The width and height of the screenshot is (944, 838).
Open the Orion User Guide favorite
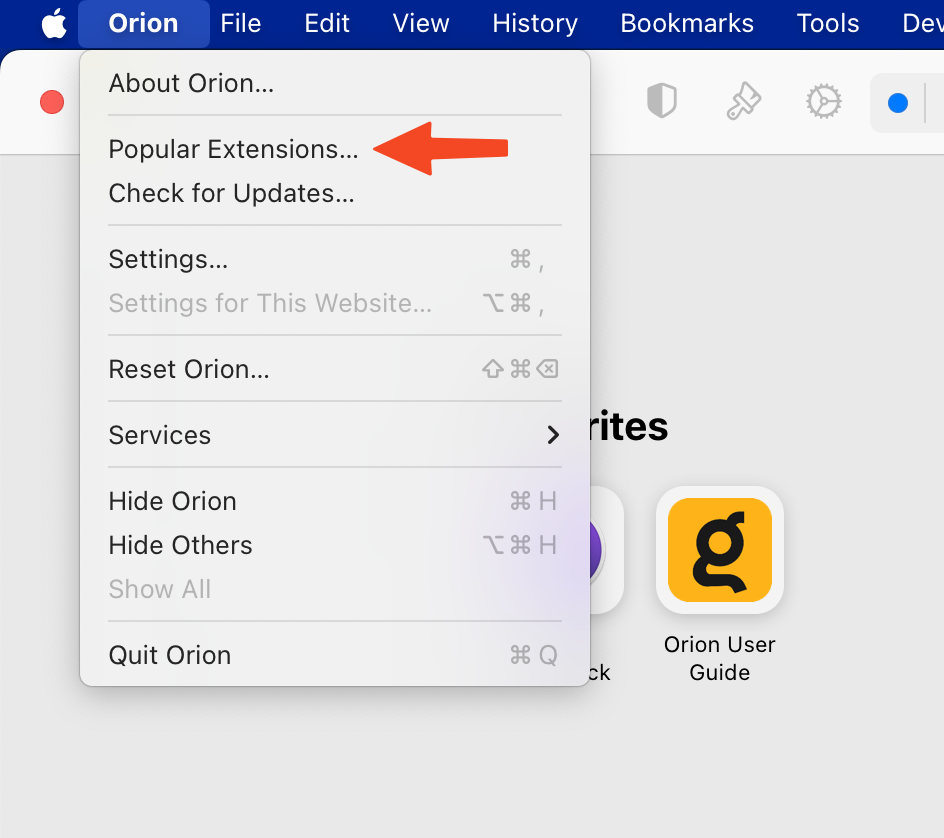coord(719,550)
